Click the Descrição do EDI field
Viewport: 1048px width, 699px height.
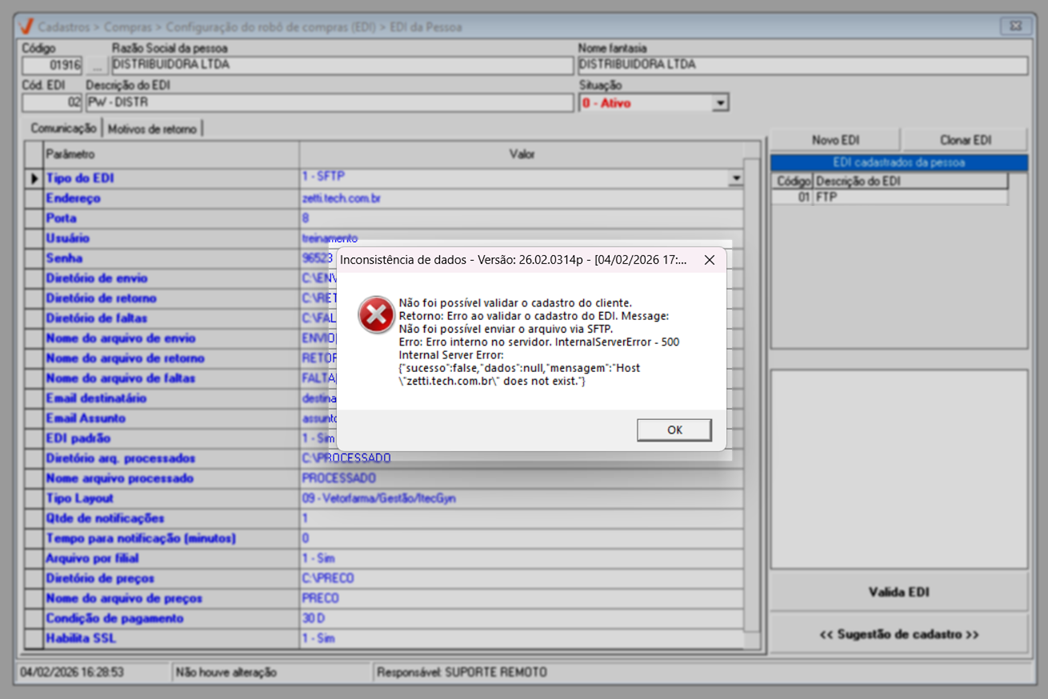(328, 103)
